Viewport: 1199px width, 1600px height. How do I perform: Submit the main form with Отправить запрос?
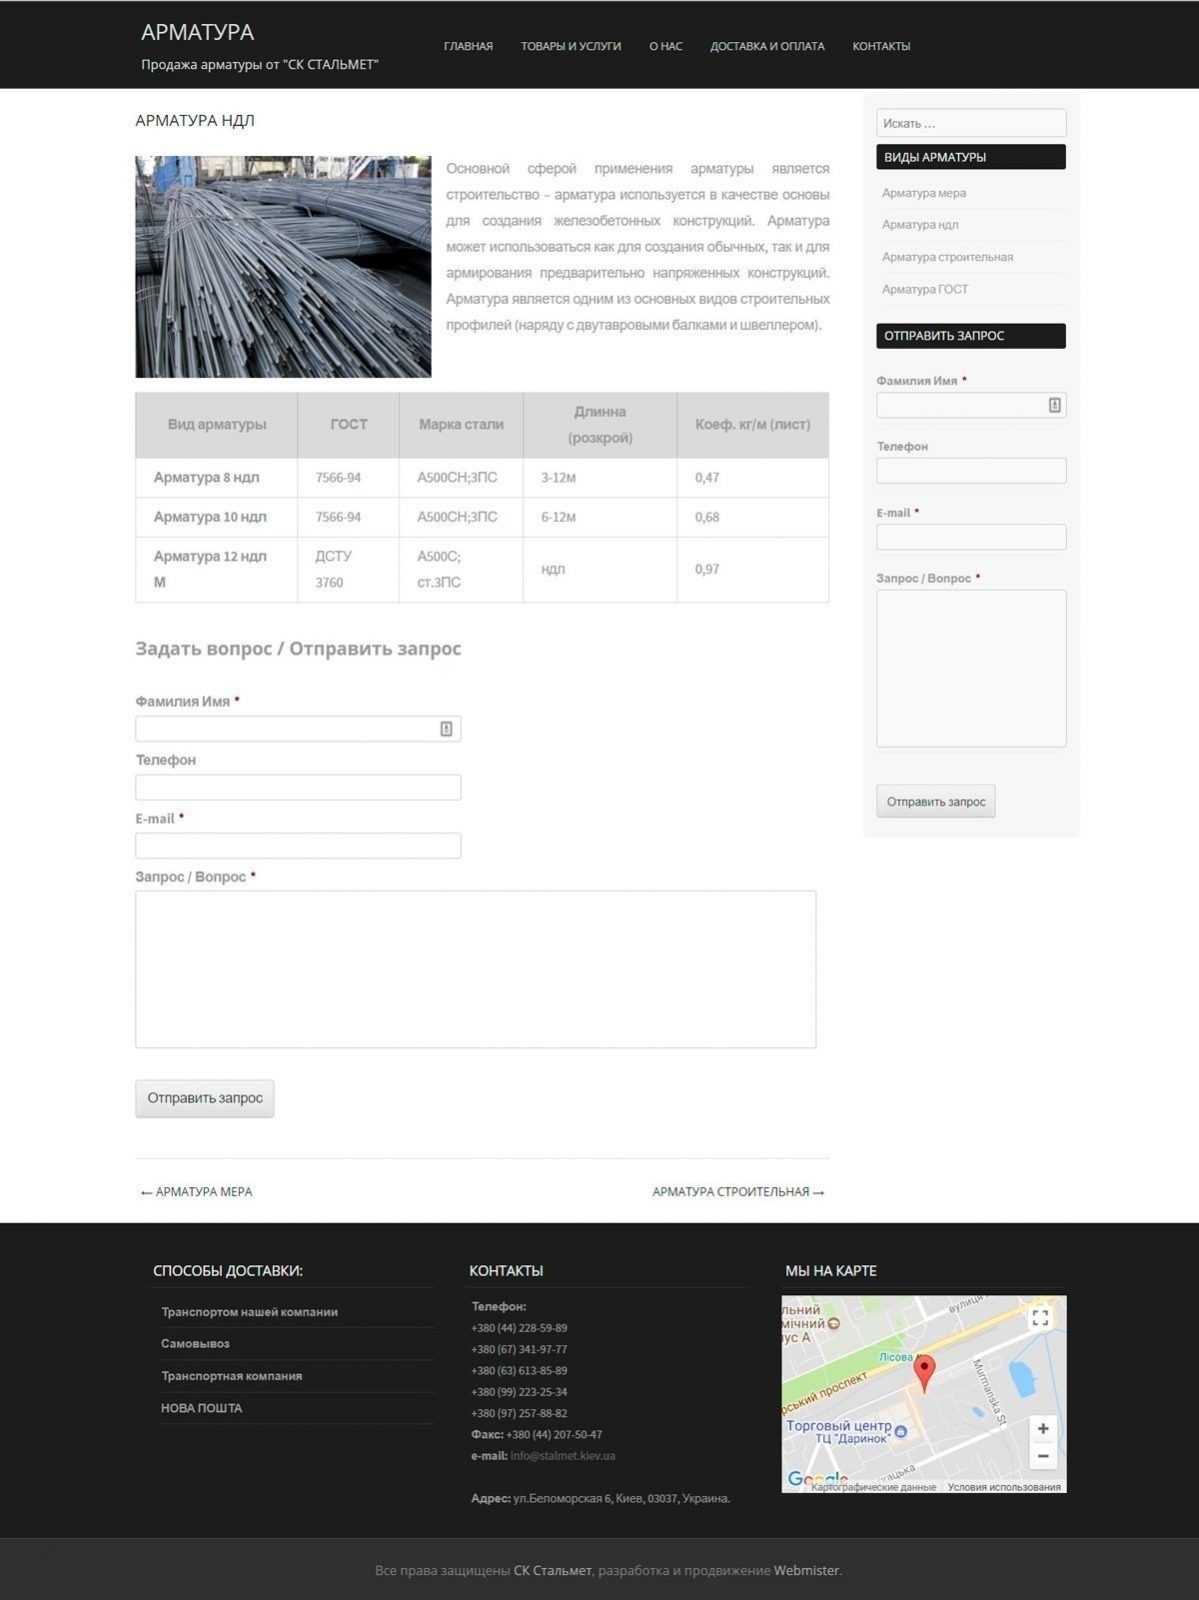(x=205, y=1098)
